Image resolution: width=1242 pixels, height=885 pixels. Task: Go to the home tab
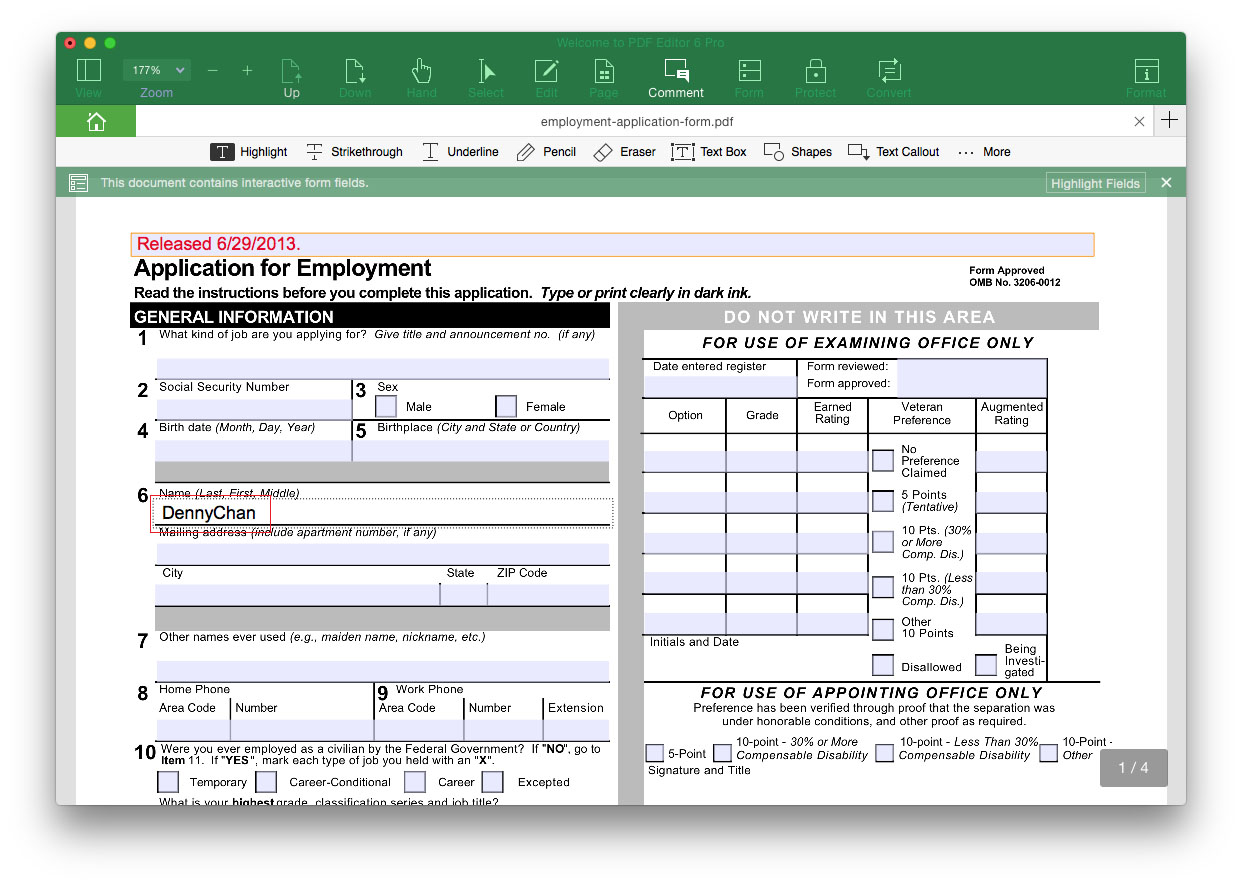tap(95, 120)
